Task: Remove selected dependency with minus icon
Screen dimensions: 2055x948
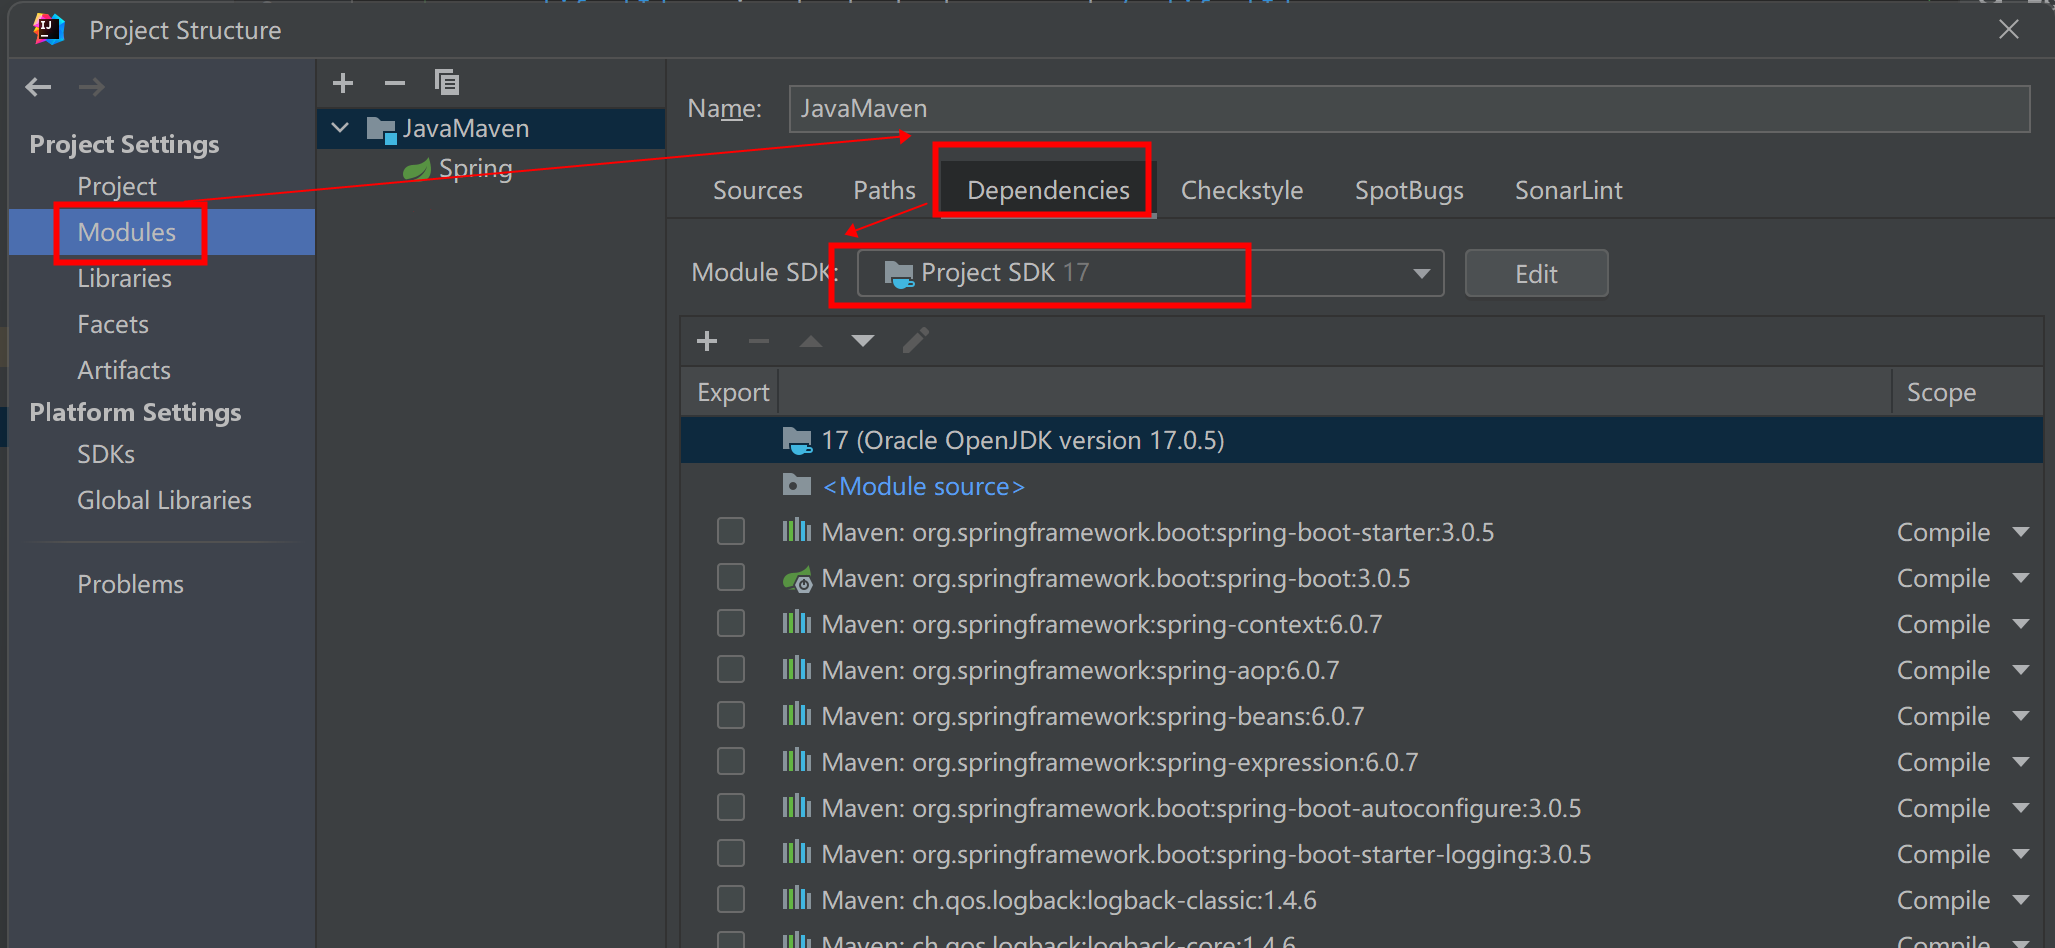Action: coord(759,341)
